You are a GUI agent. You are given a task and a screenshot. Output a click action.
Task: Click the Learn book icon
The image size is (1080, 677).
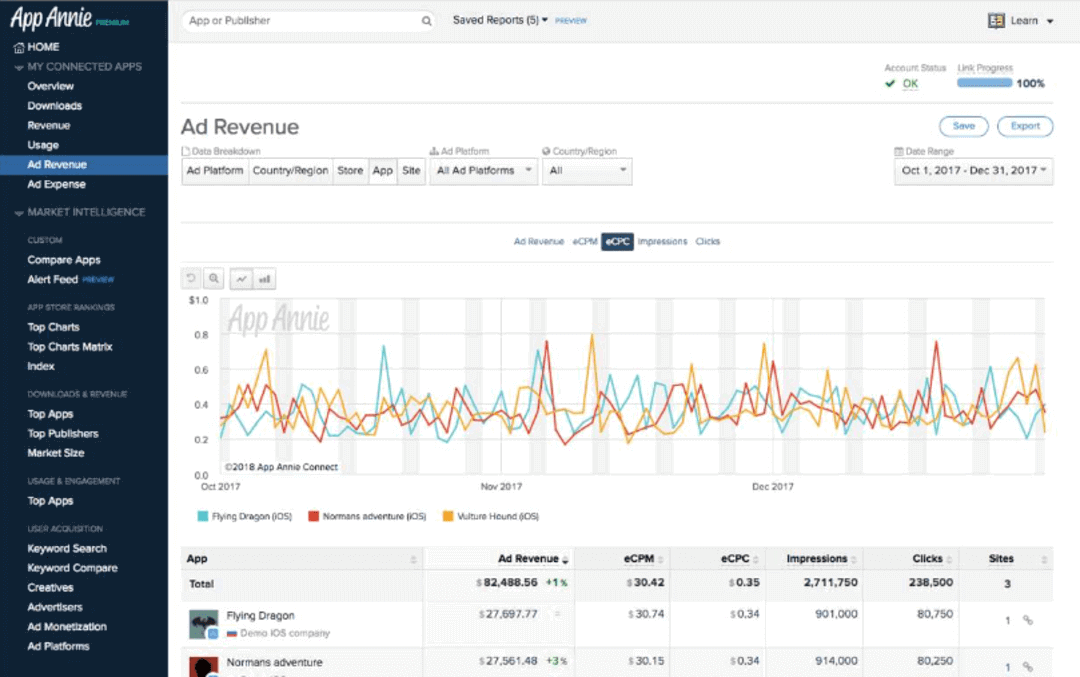click(x=996, y=20)
